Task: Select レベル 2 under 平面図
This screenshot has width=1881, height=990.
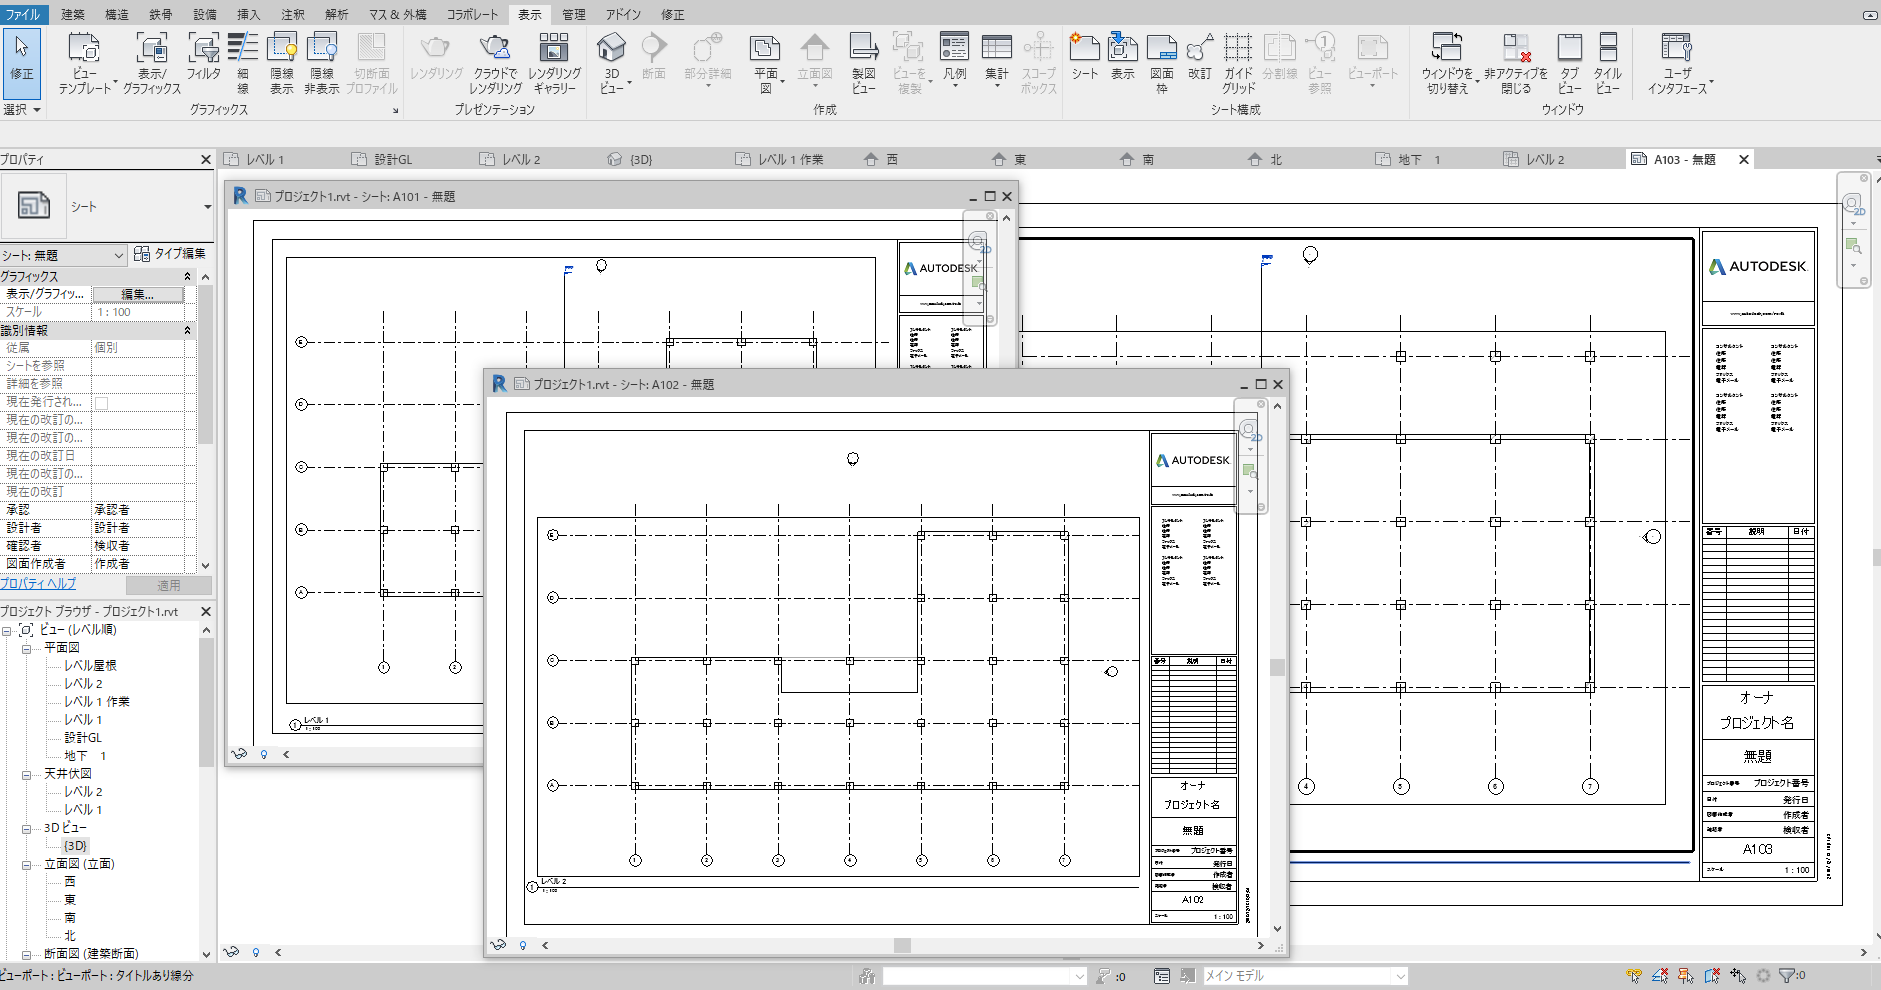Action: (83, 684)
